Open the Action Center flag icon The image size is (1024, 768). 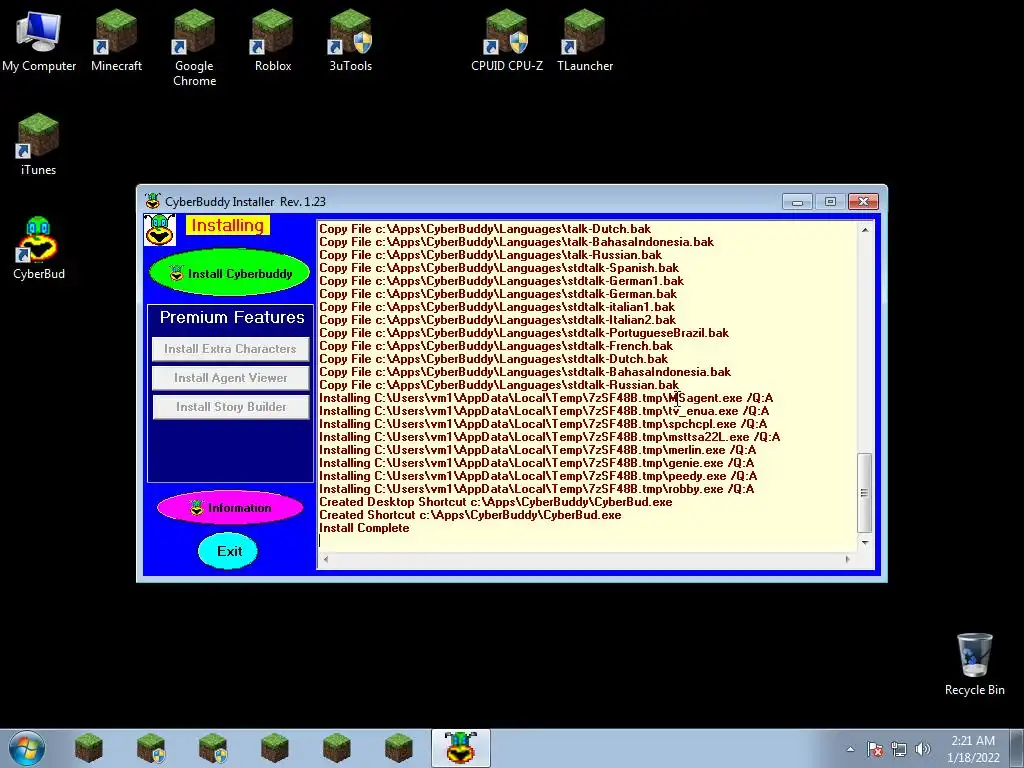(x=874, y=749)
